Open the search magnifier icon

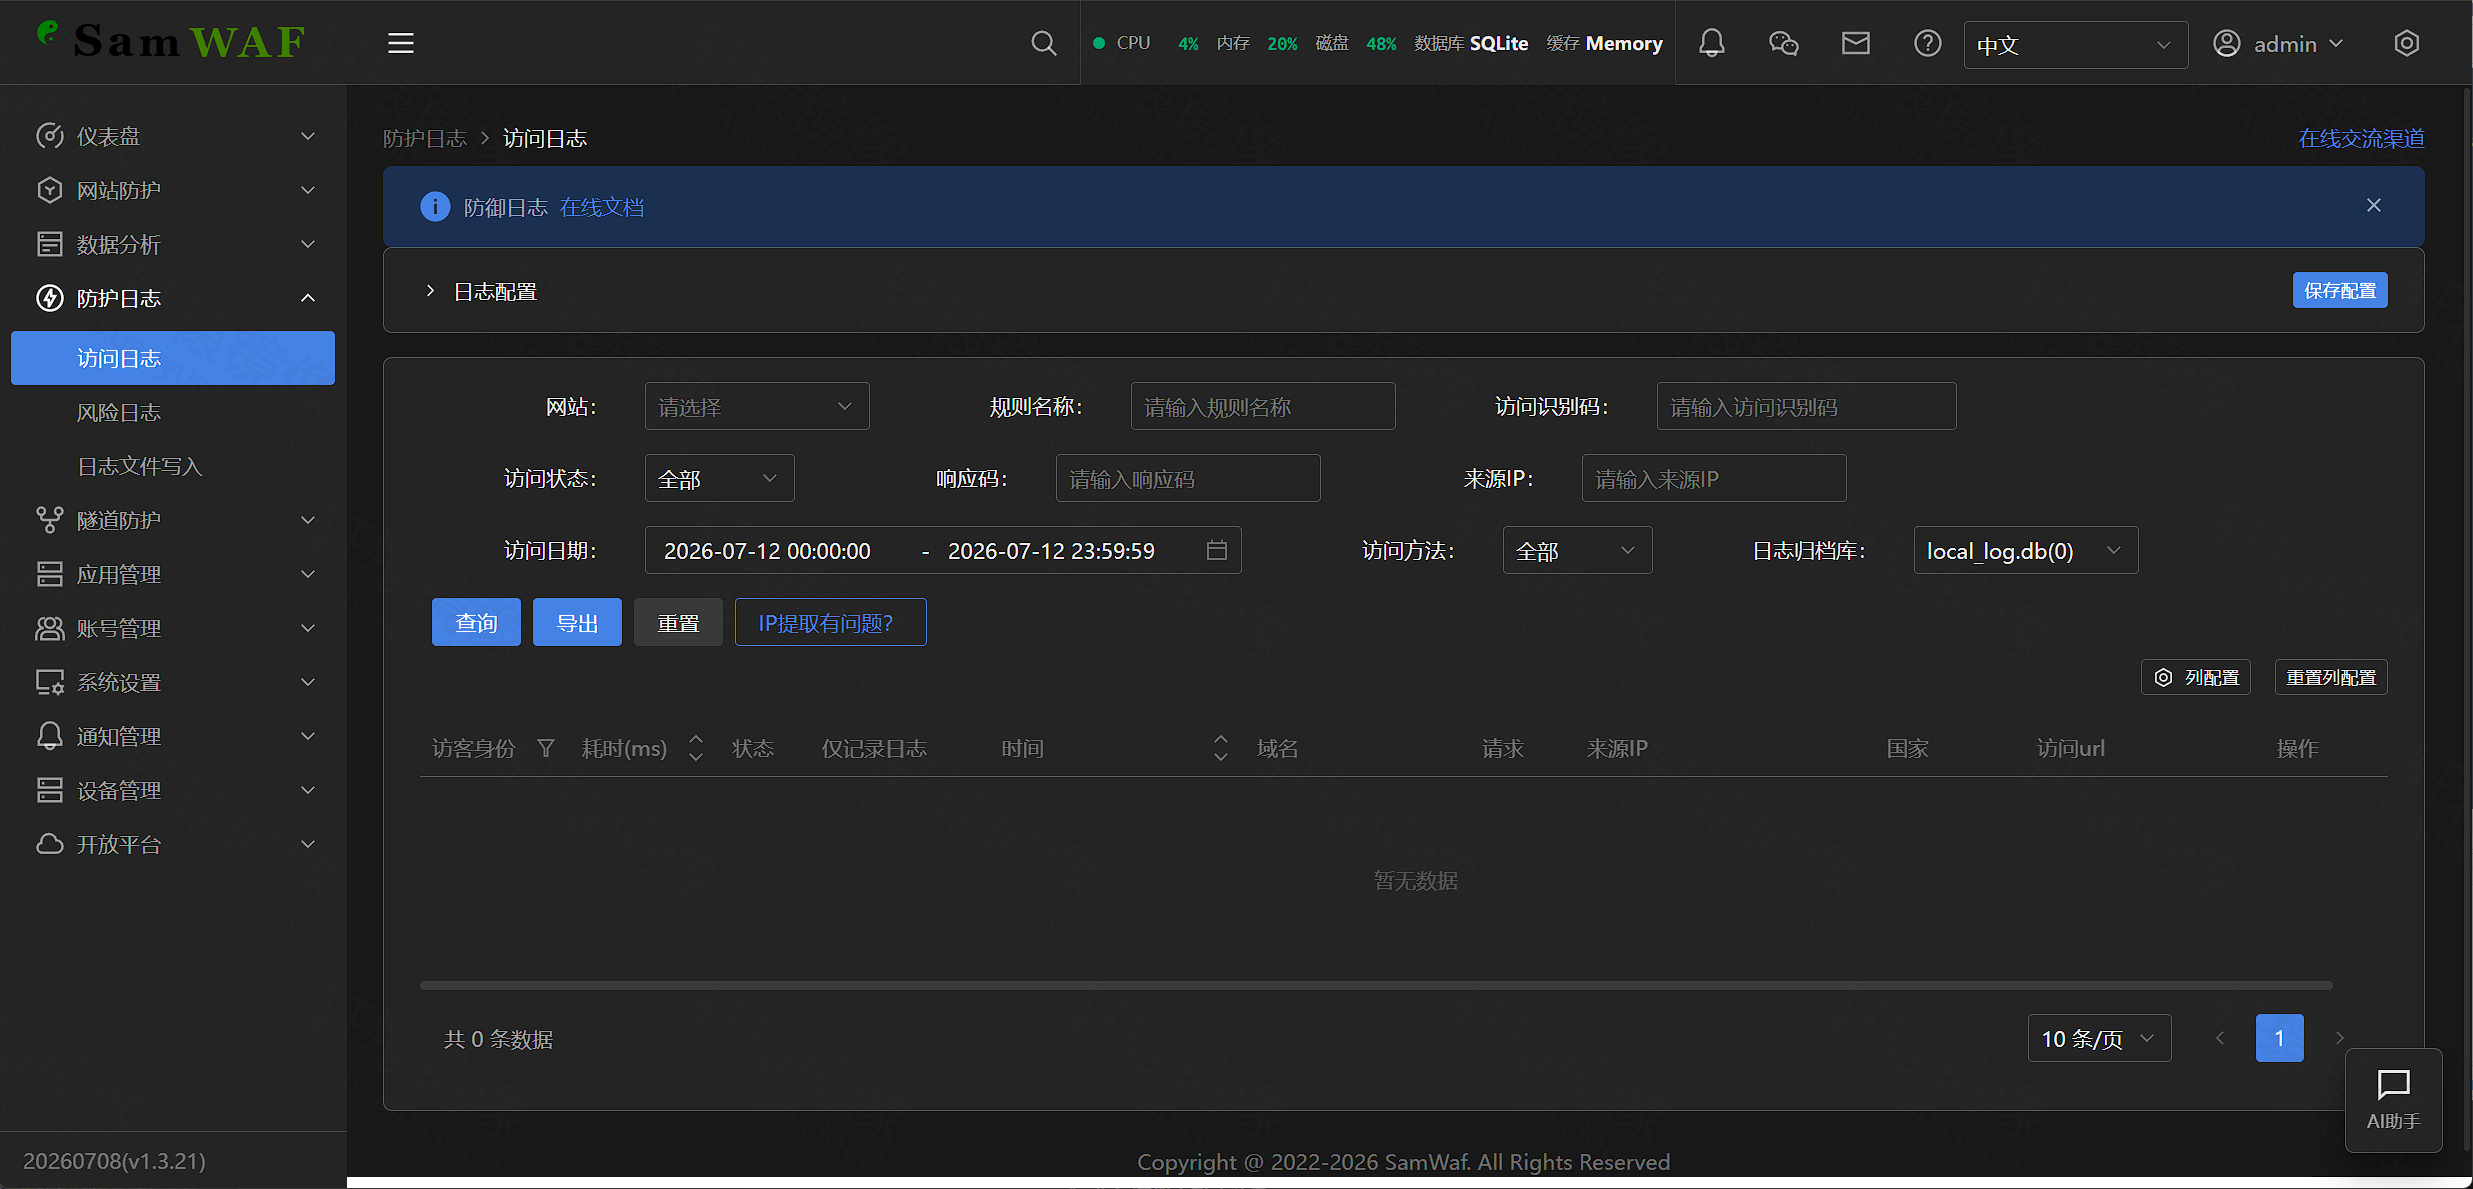coord(1043,43)
